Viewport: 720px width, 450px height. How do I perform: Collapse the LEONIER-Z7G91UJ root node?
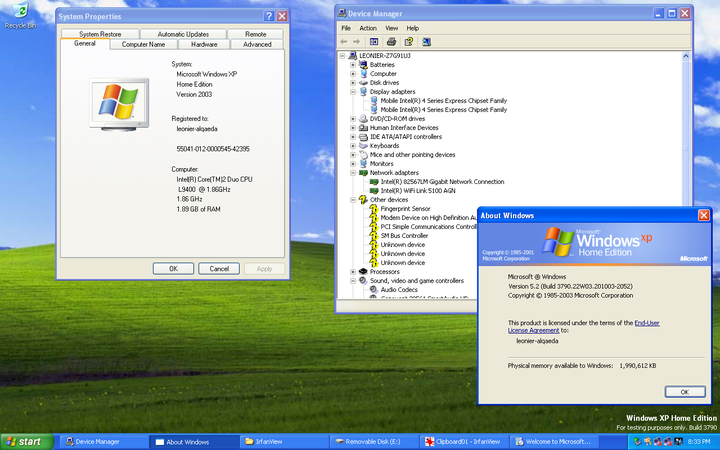(342, 56)
